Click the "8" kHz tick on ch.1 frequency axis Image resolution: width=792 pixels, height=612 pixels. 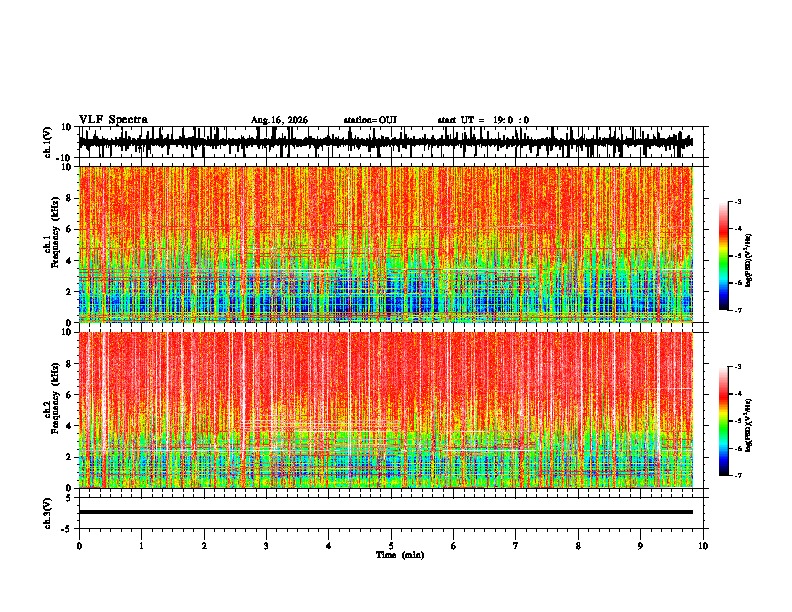pos(69,198)
